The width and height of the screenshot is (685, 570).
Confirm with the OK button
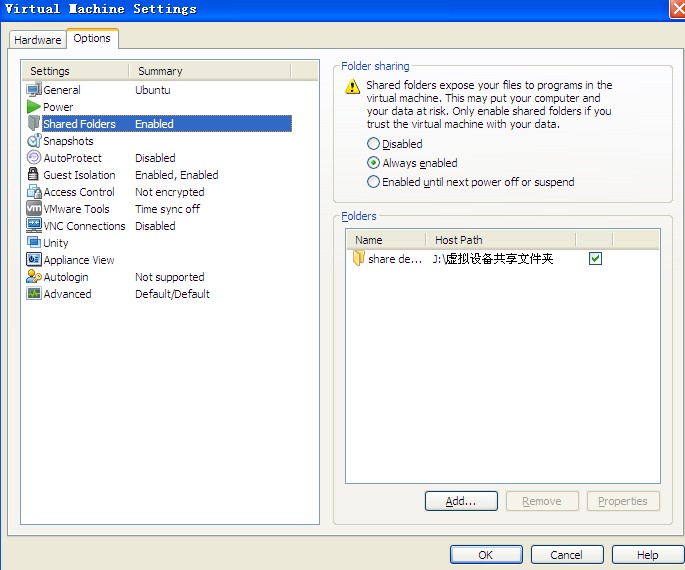point(486,555)
